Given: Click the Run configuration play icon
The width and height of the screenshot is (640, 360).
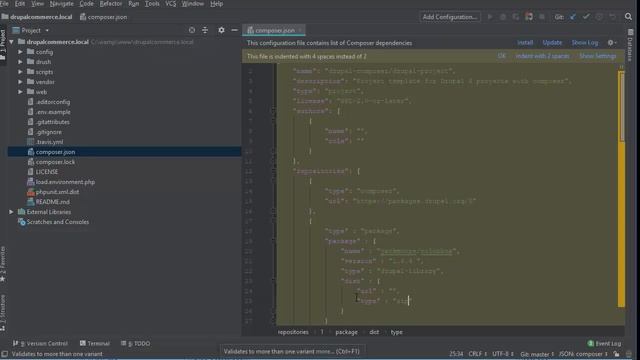Looking at the screenshot, I should pyautogui.click(x=490, y=17).
